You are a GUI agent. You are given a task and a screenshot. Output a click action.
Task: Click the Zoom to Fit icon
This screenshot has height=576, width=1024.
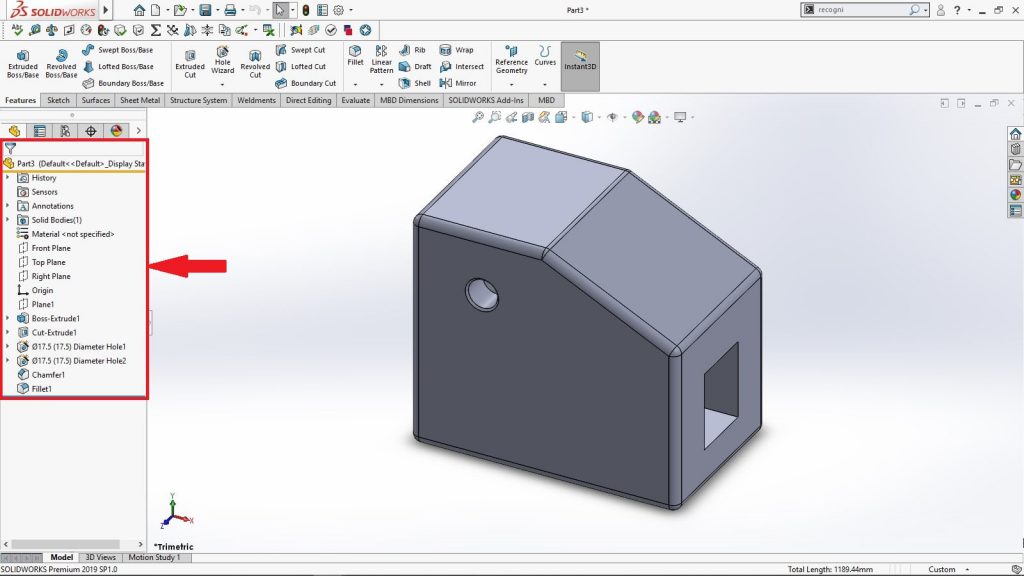[x=478, y=118]
